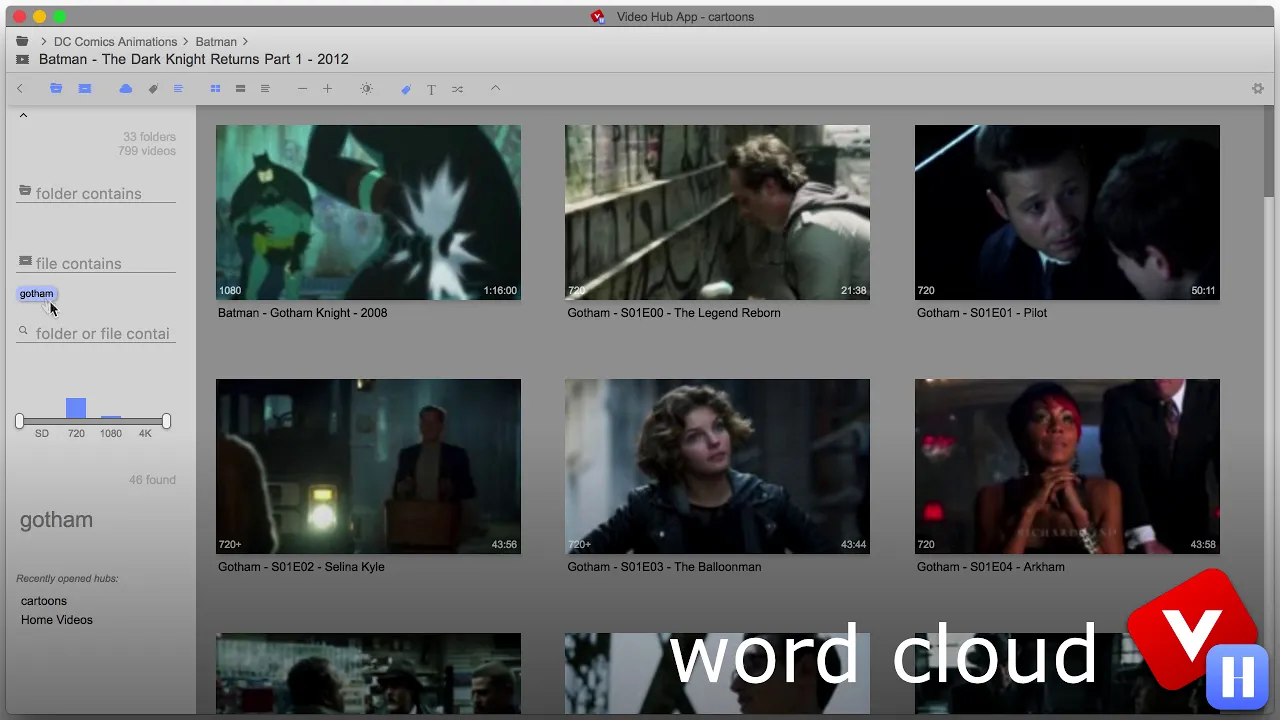Viewport: 1280px width, 720px height.
Task: Click the right resolution slider handle
Action: tap(166, 421)
